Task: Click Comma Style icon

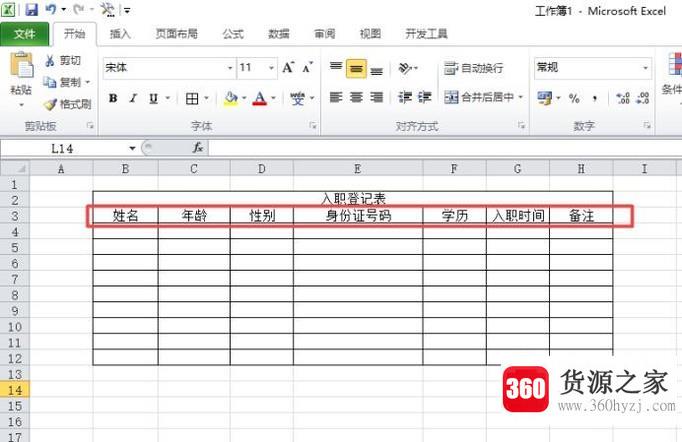Action: pyautogui.click(x=595, y=98)
